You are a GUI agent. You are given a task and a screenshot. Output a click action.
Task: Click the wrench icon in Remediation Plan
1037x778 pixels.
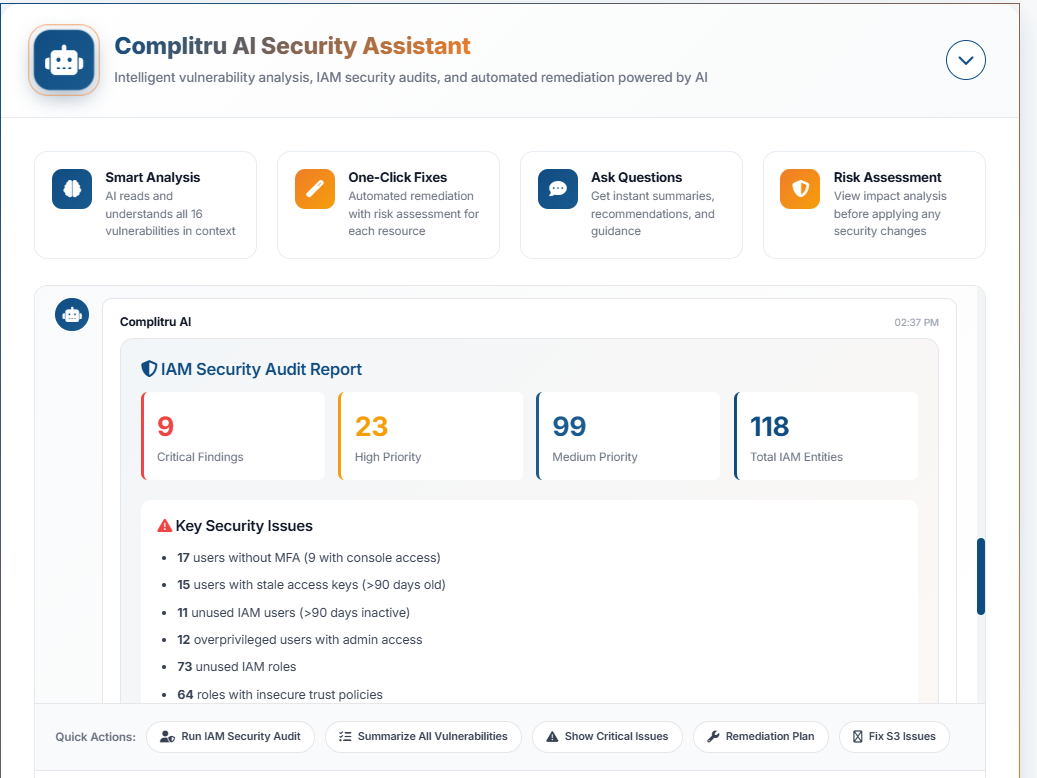[x=713, y=736]
